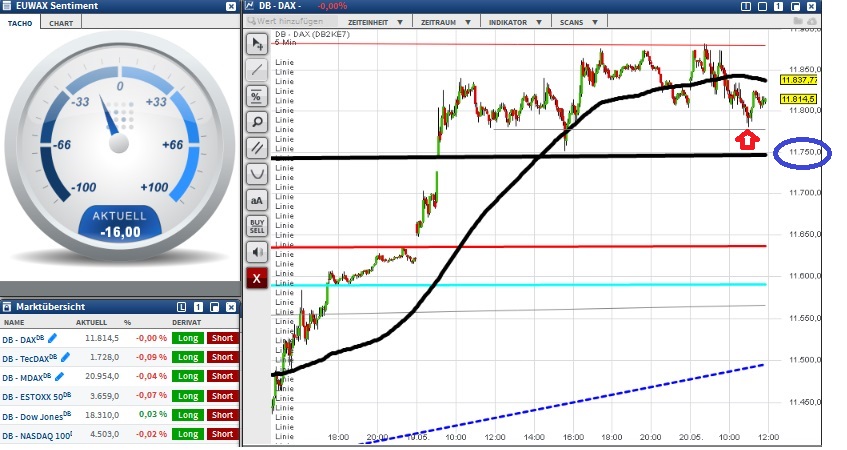Click Long for DB - Dow Jones
The width and height of the screenshot is (847, 450).
pyautogui.click(x=188, y=415)
